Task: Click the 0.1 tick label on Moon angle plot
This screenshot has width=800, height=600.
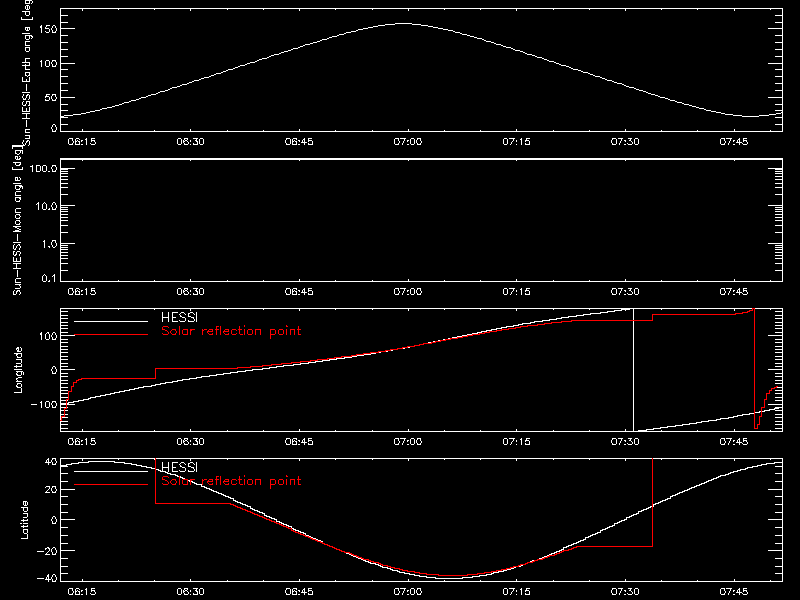Action: click(x=49, y=278)
